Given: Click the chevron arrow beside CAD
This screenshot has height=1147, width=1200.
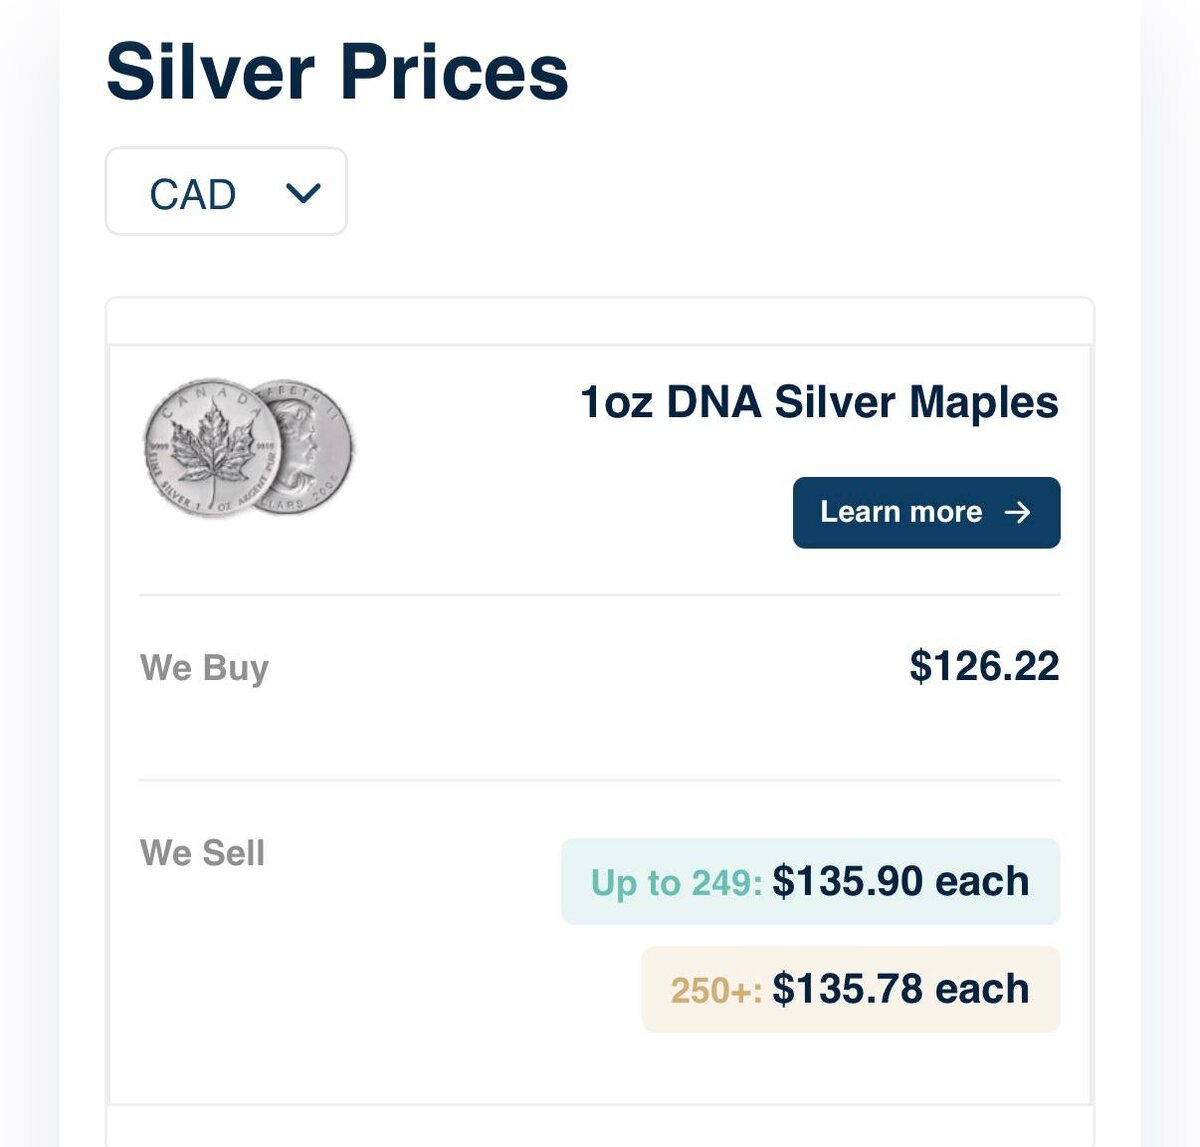Looking at the screenshot, I should [302, 192].
